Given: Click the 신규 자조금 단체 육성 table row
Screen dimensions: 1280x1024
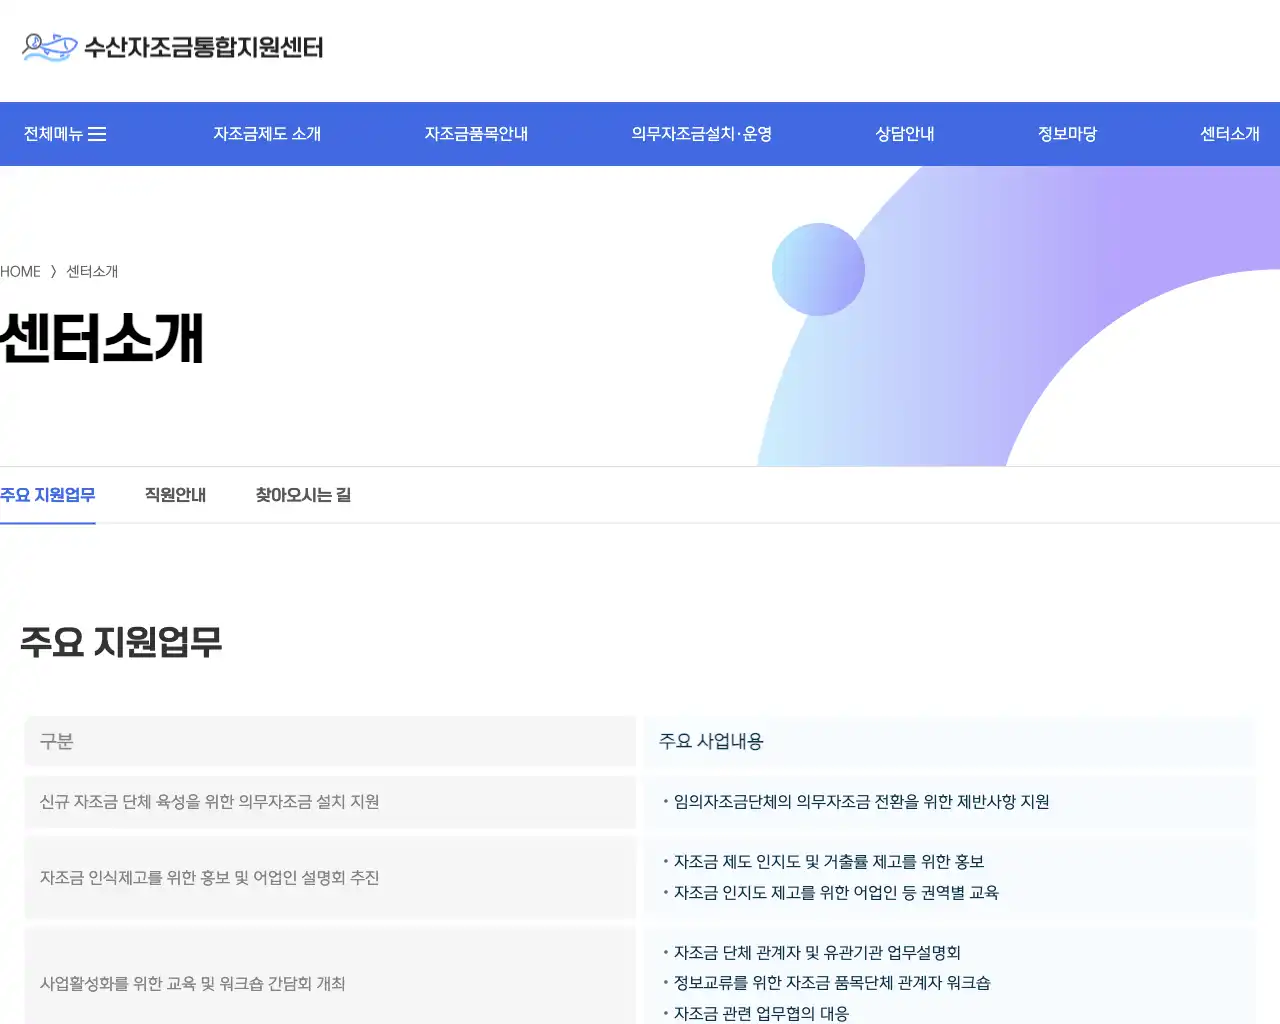Looking at the screenshot, I should [330, 802].
